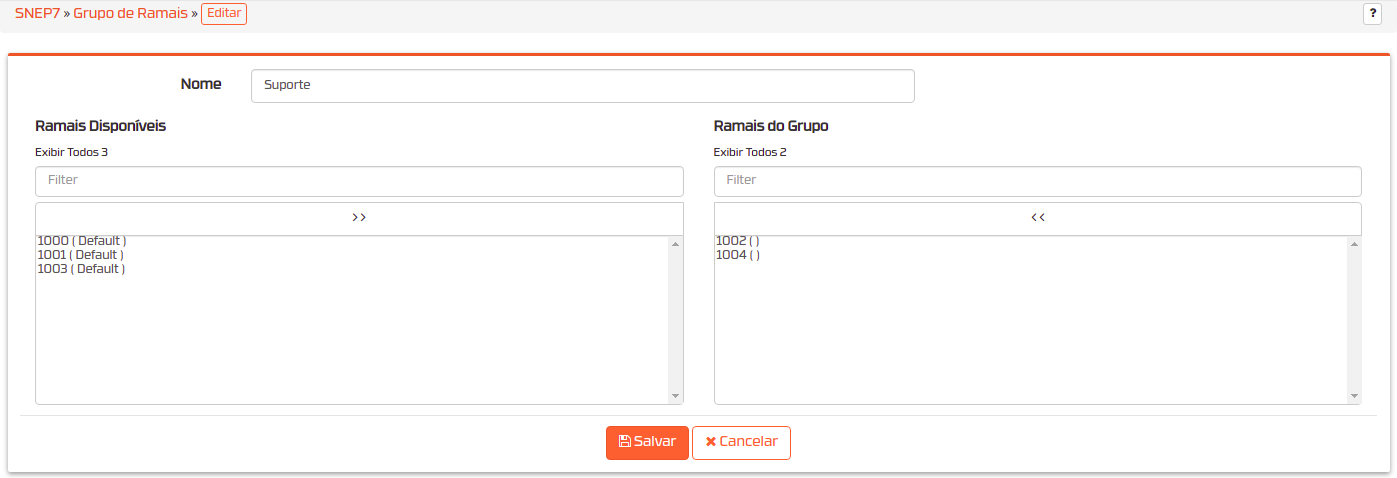Click up arrow of available list scrollbar
Image resolution: width=1397 pixels, height=478 pixels.
click(676, 244)
